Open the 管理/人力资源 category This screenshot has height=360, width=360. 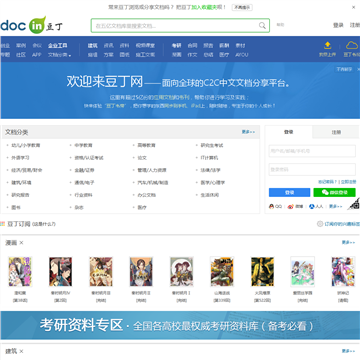[x=152, y=170]
